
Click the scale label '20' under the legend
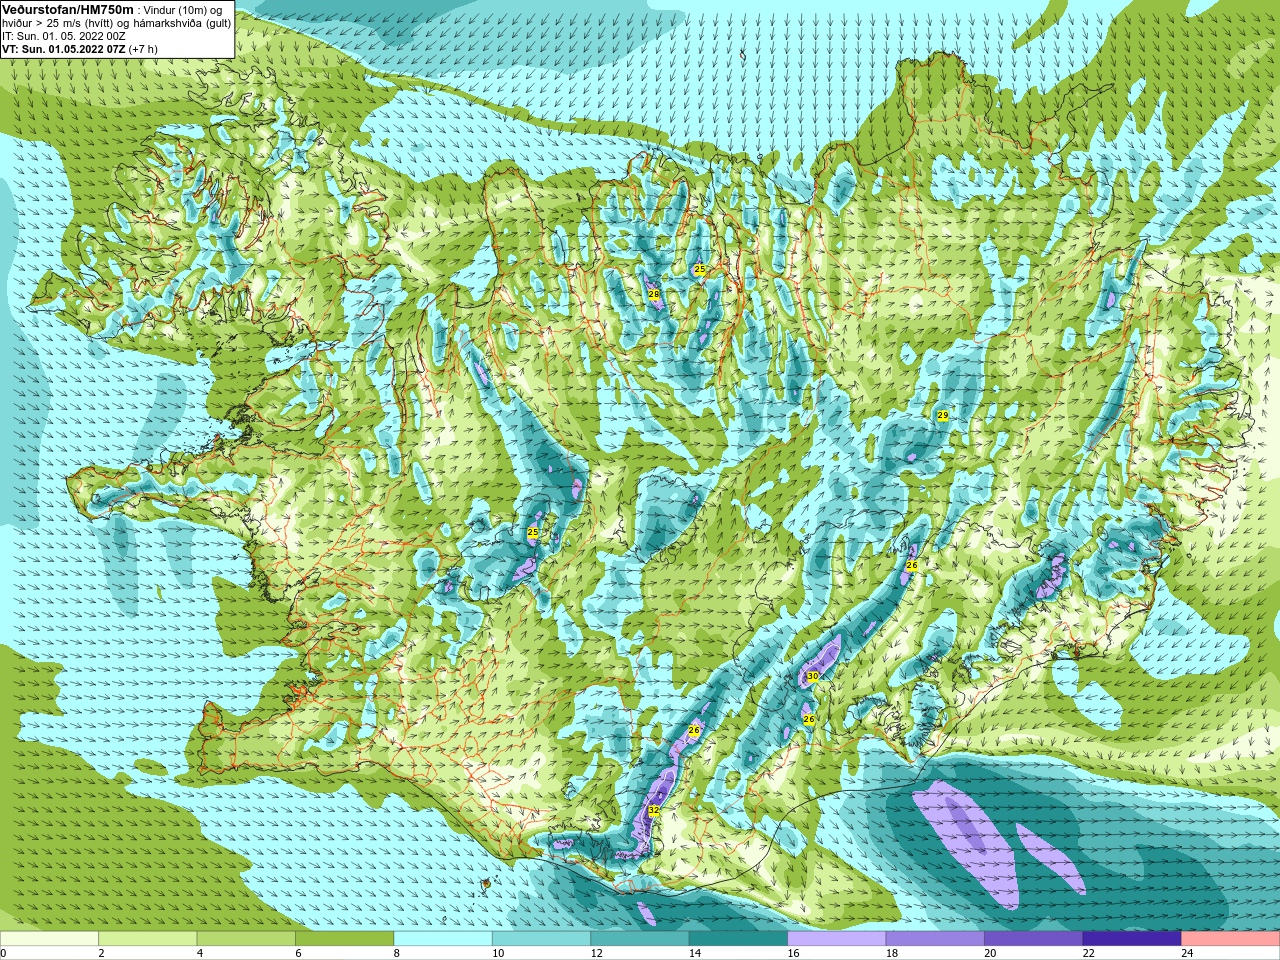[990, 953]
